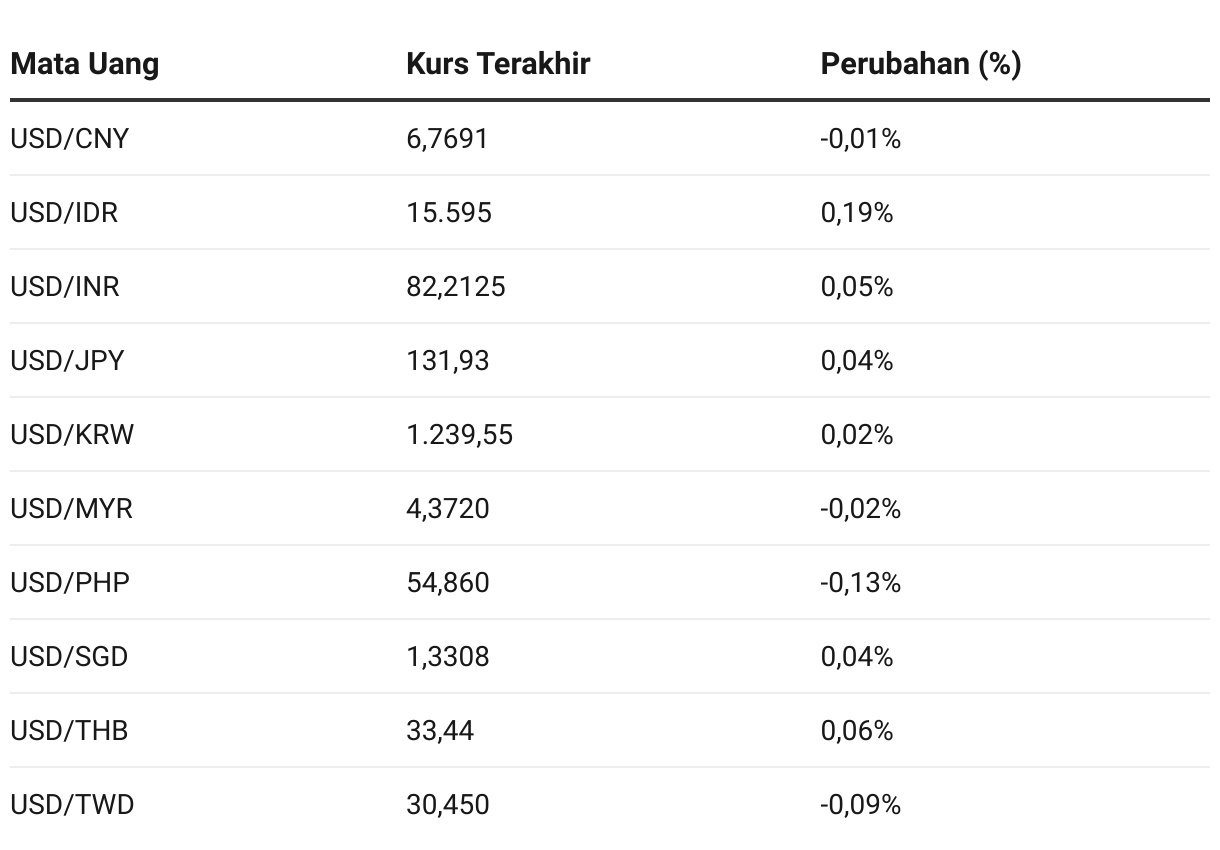Click the USD/KRW currency pair

tap(72, 435)
